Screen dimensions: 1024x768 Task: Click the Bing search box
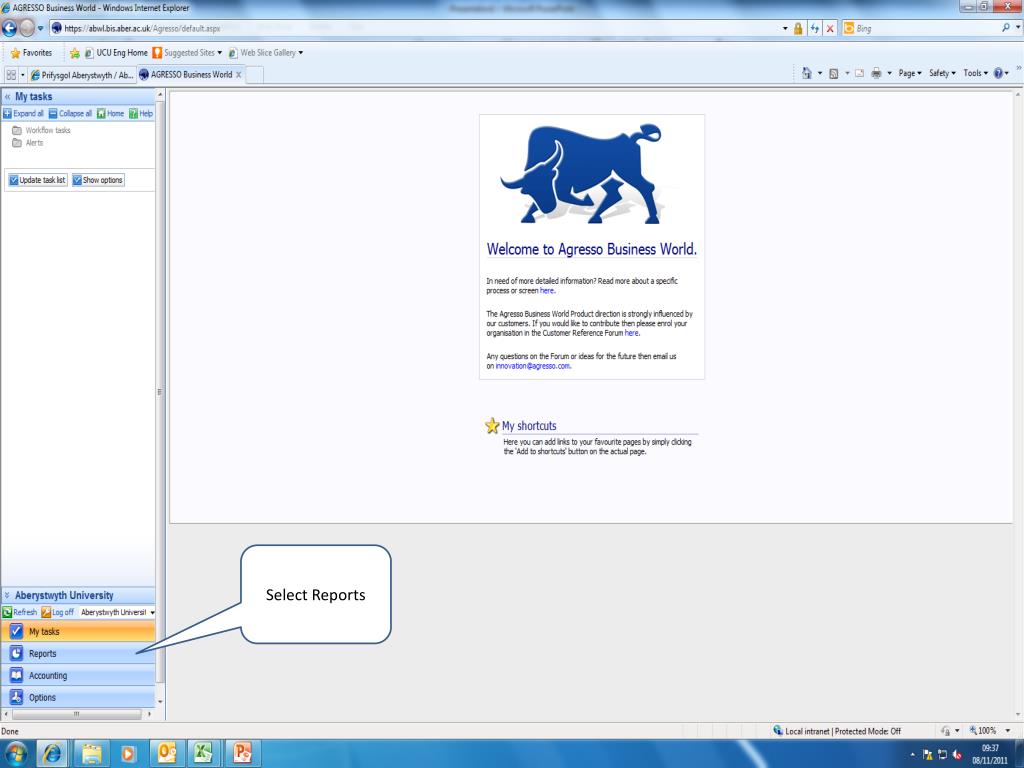pos(921,28)
